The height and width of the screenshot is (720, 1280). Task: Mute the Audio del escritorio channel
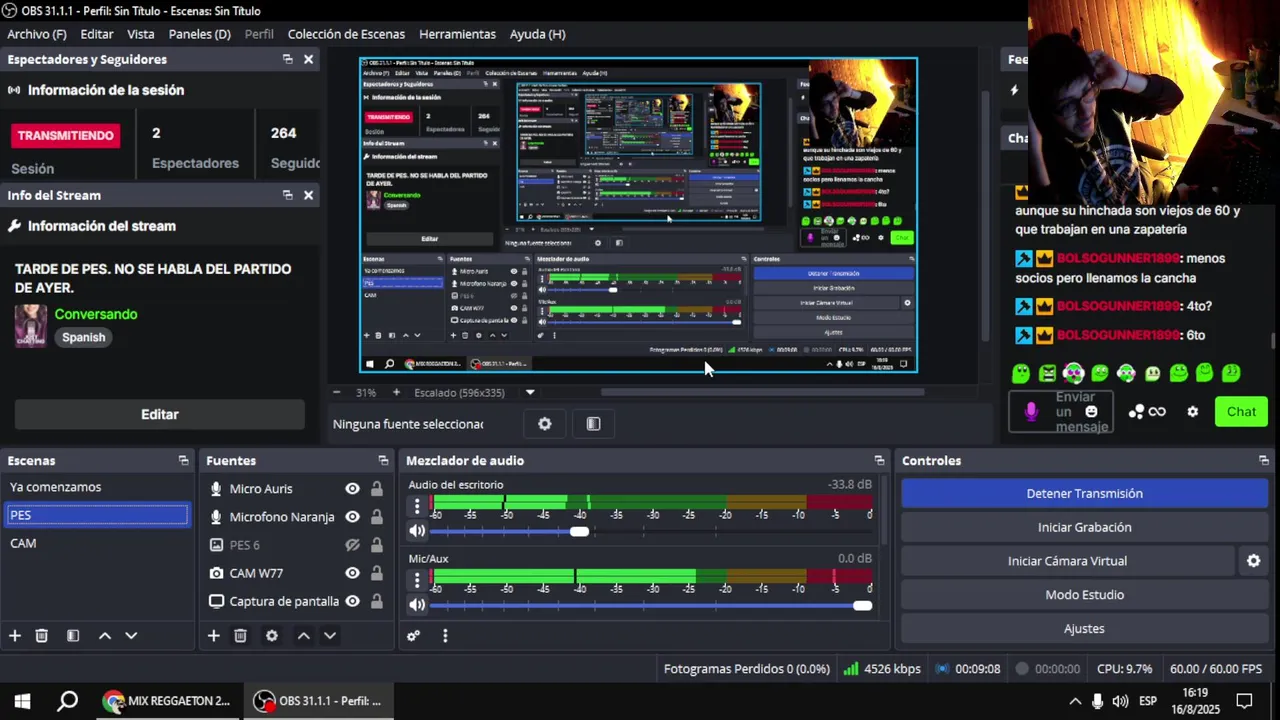(417, 531)
